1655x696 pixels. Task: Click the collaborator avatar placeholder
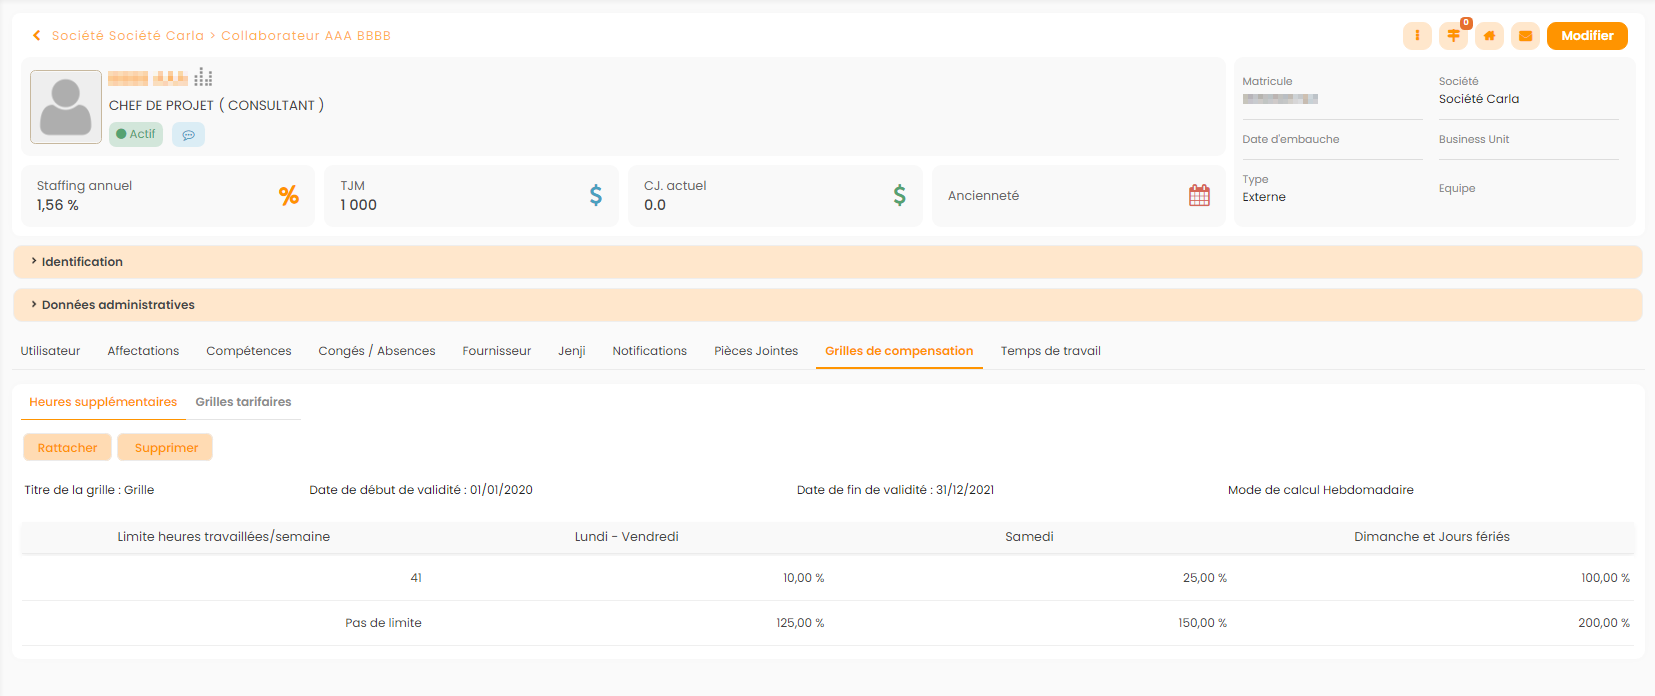[x=66, y=107]
